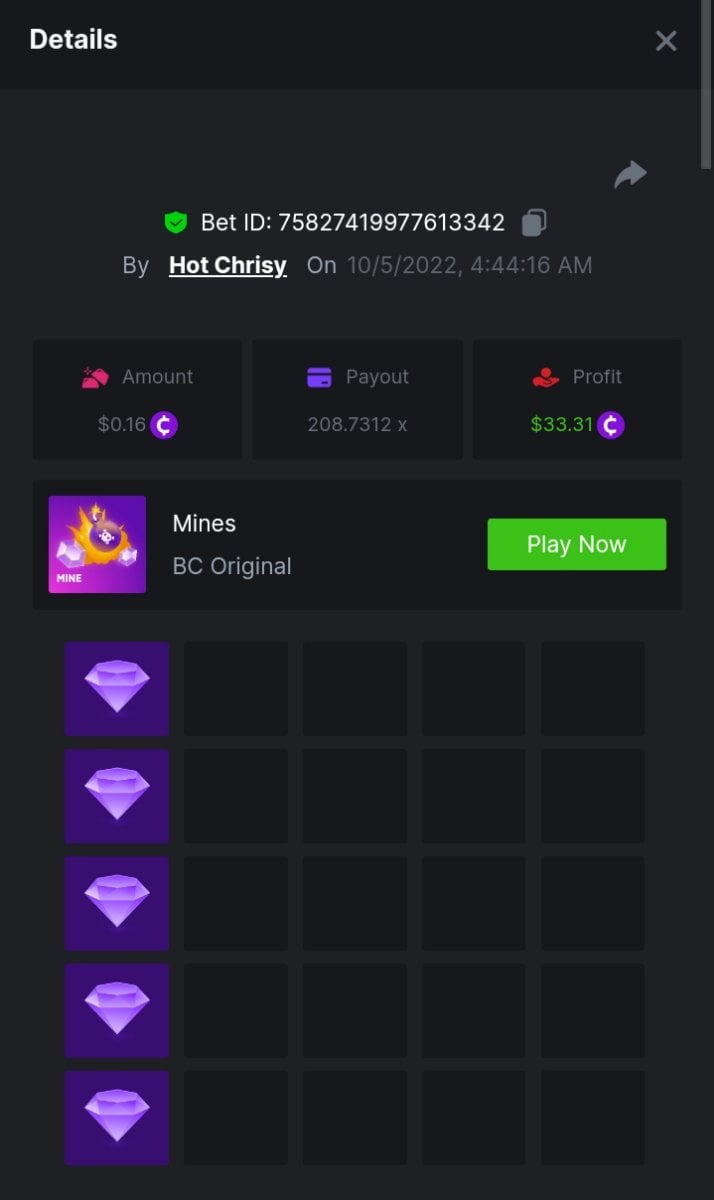Copy the Bet ID with copy icon
This screenshot has width=714, height=1200.
(x=534, y=222)
